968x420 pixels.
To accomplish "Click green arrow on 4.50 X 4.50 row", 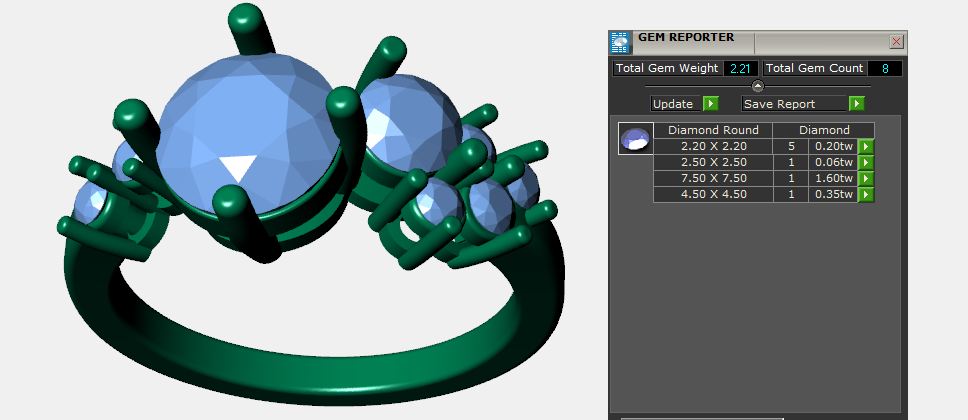I will click(x=866, y=195).
